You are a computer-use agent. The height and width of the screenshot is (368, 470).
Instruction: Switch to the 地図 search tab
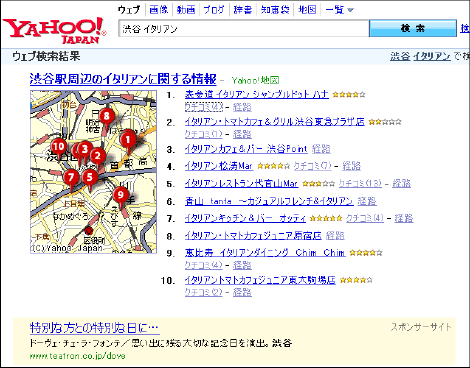click(x=307, y=10)
